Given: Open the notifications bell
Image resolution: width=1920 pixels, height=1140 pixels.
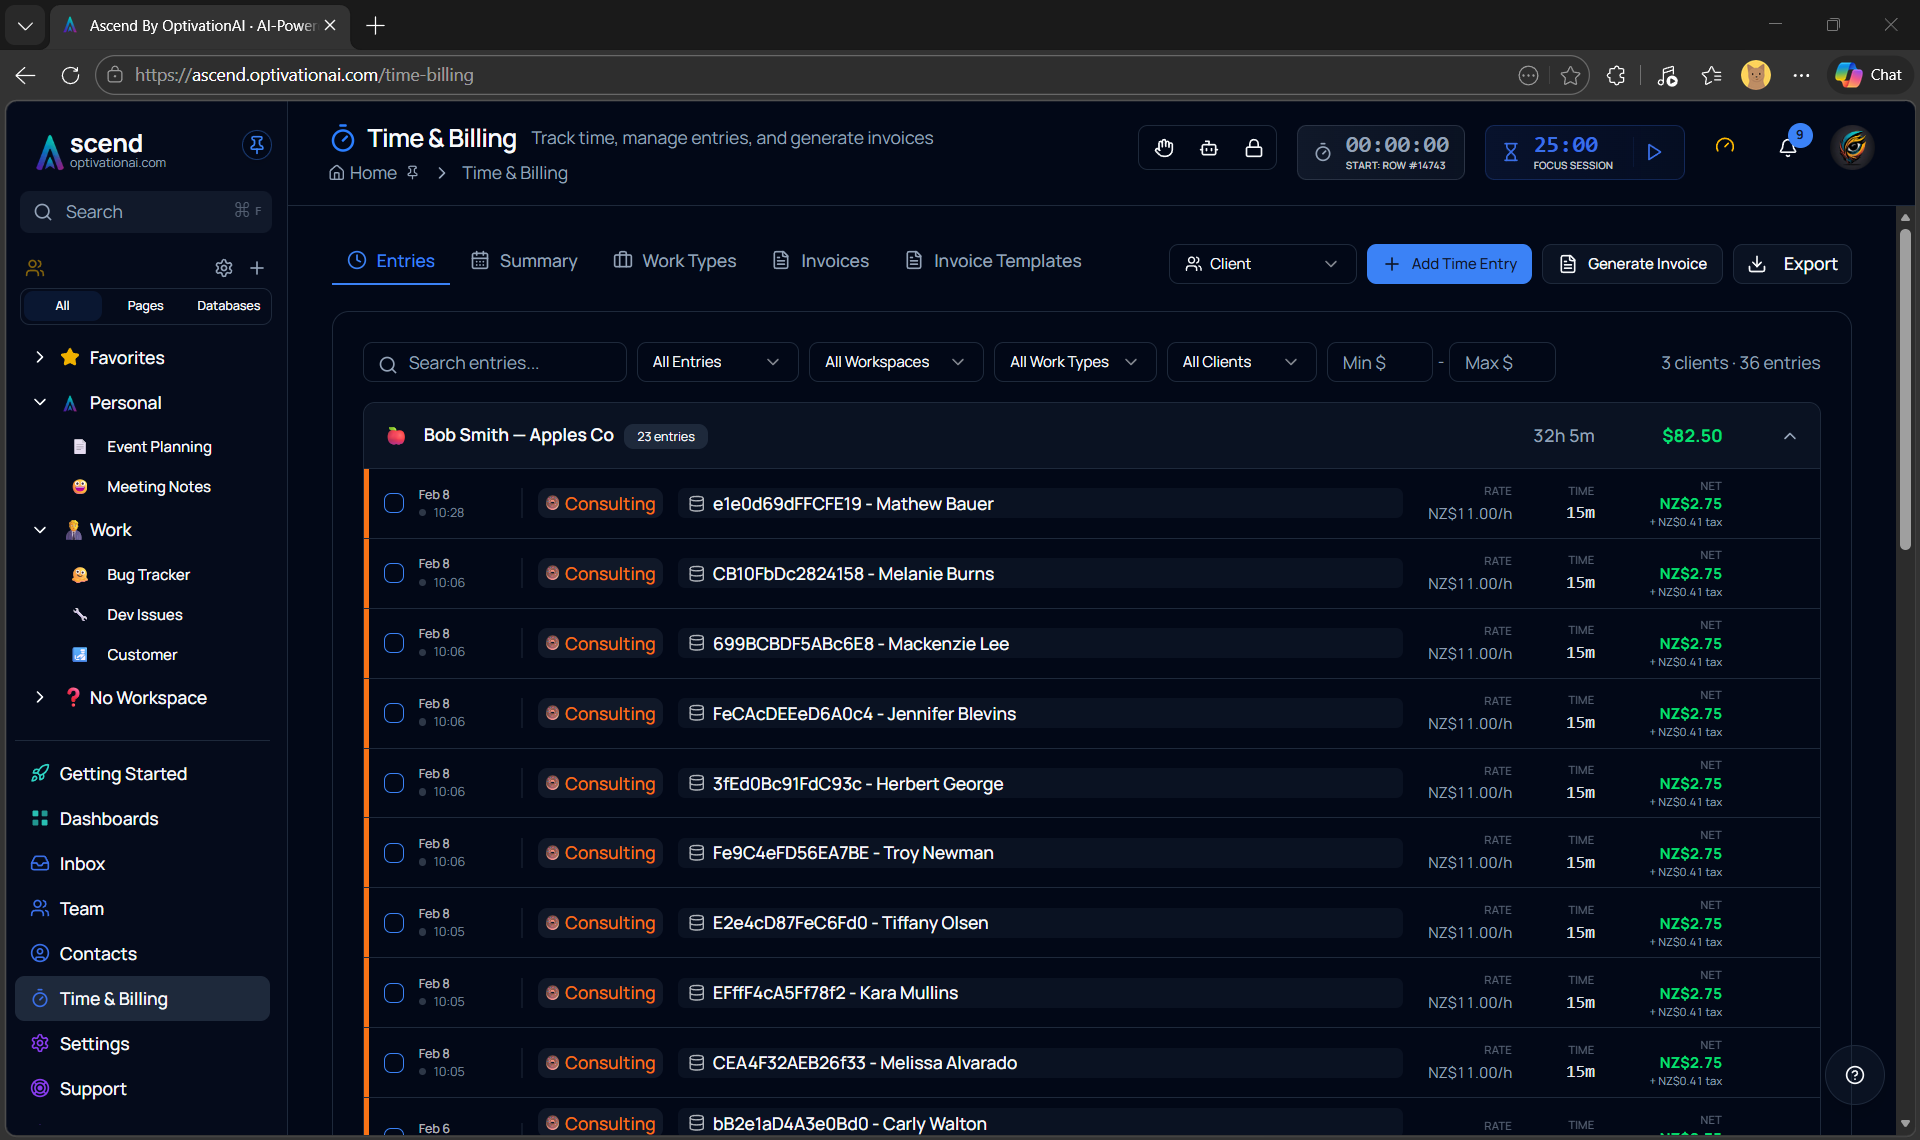Looking at the screenshot, I should tap(1788, 148).
